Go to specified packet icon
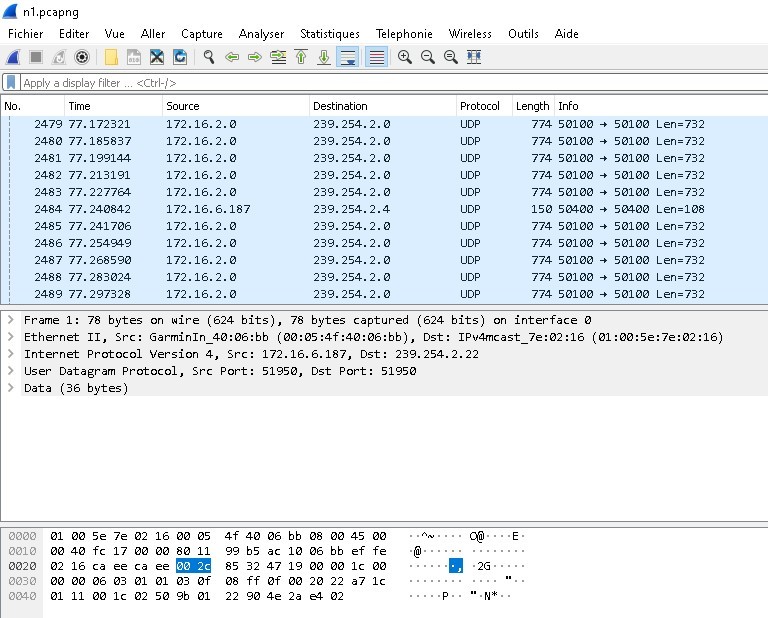 coord(278,57)
